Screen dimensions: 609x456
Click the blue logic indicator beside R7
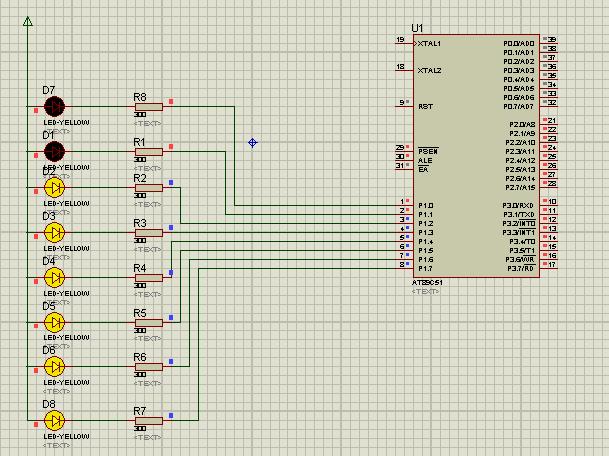click(171, 416)
